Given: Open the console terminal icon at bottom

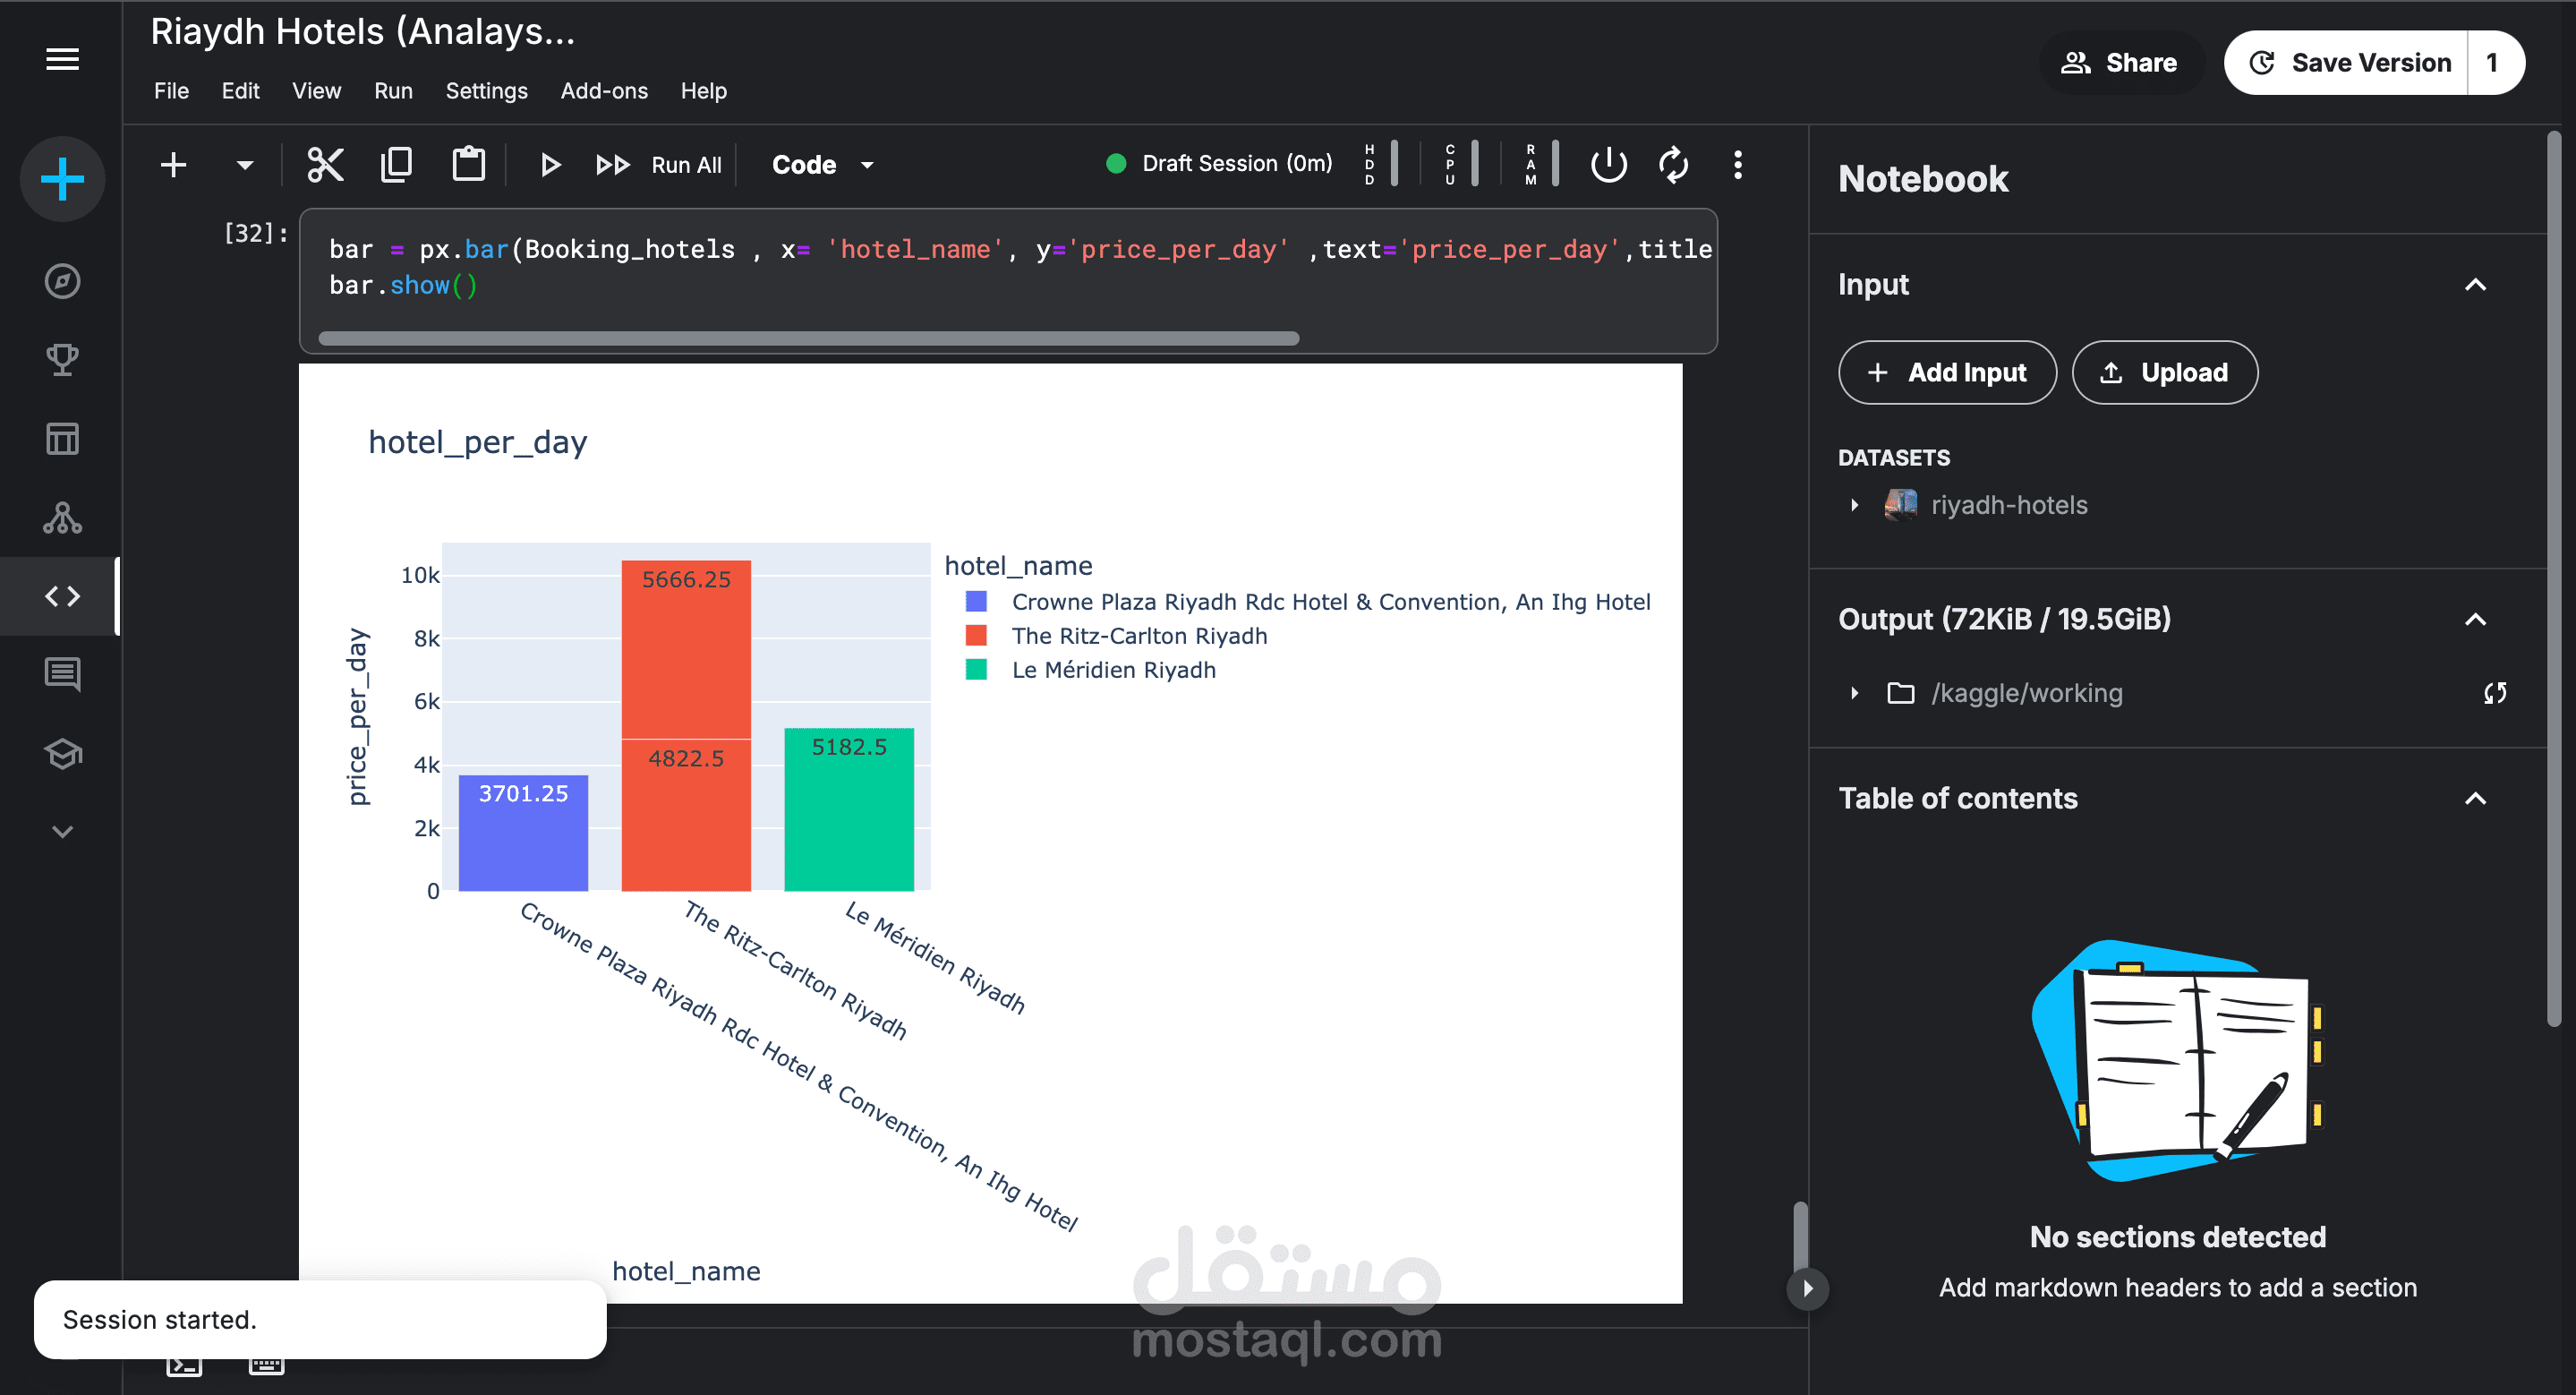Looking at the screenshot, I should click(x=184, y=1365).
